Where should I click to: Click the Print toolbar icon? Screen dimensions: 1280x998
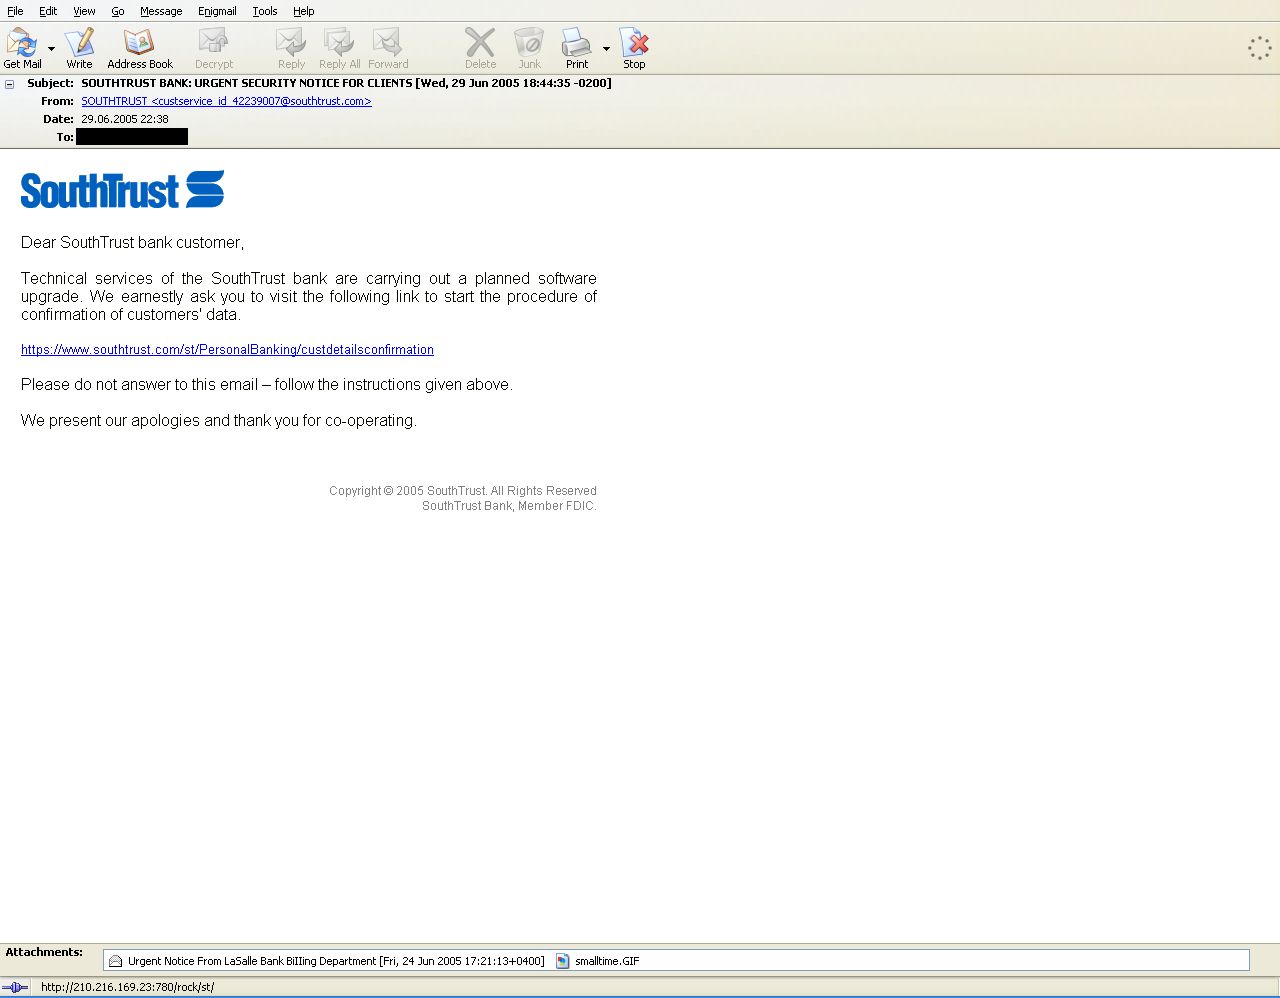point(577,47)
